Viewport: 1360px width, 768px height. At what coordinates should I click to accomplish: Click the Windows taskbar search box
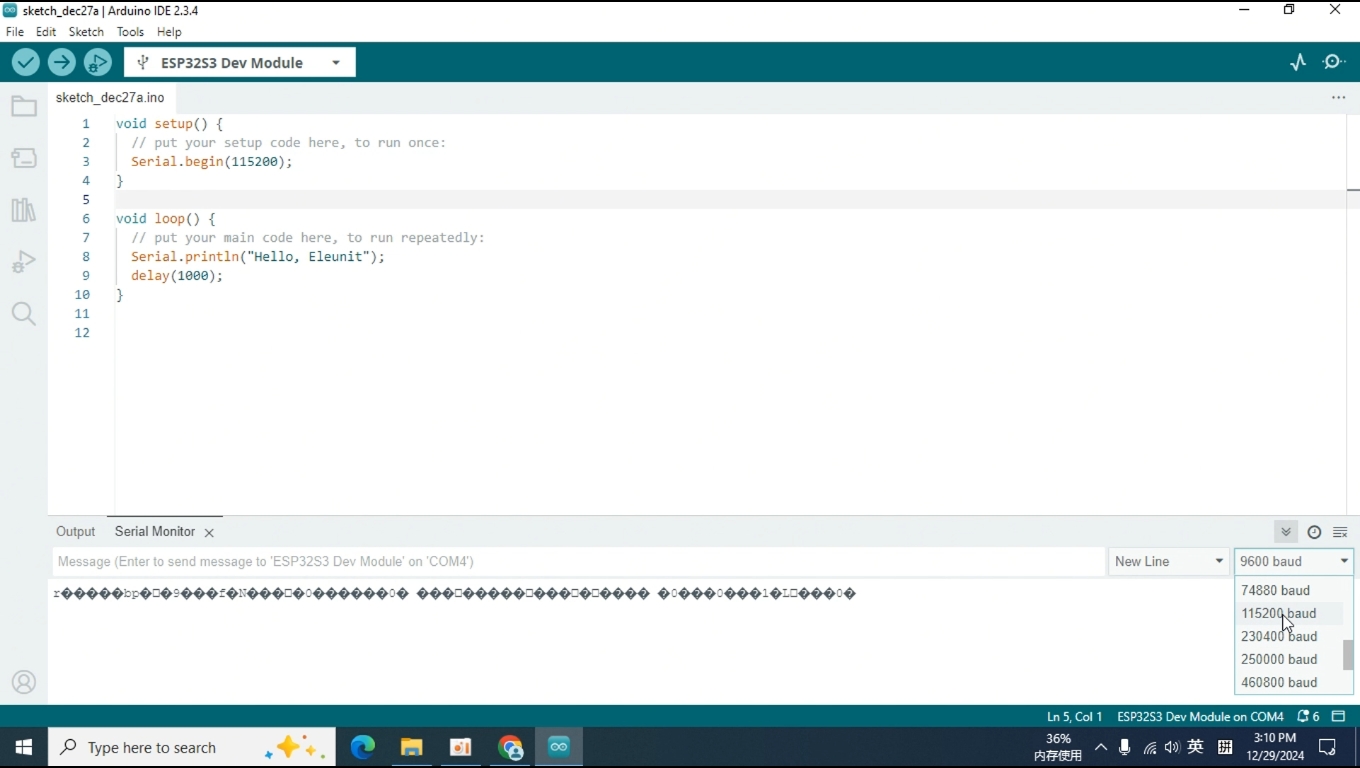pyautogui.click(x=192, y=747)
